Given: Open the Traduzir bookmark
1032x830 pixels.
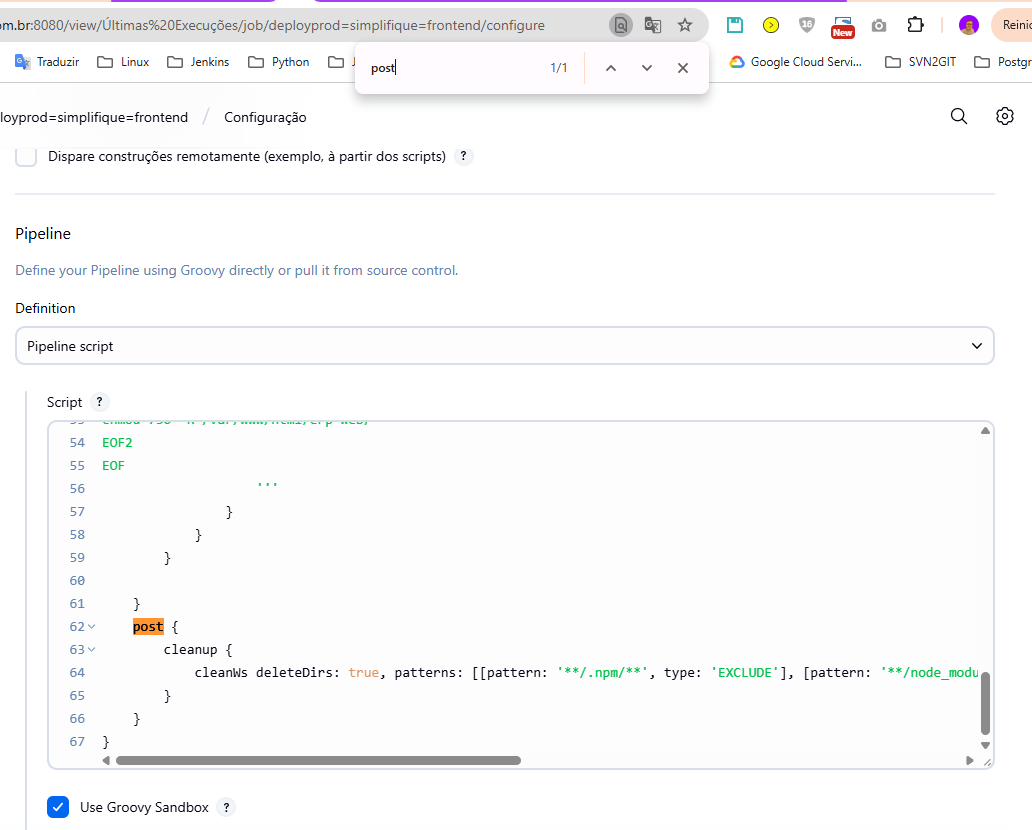Looking at the screenshot, I should pos(47,62).
